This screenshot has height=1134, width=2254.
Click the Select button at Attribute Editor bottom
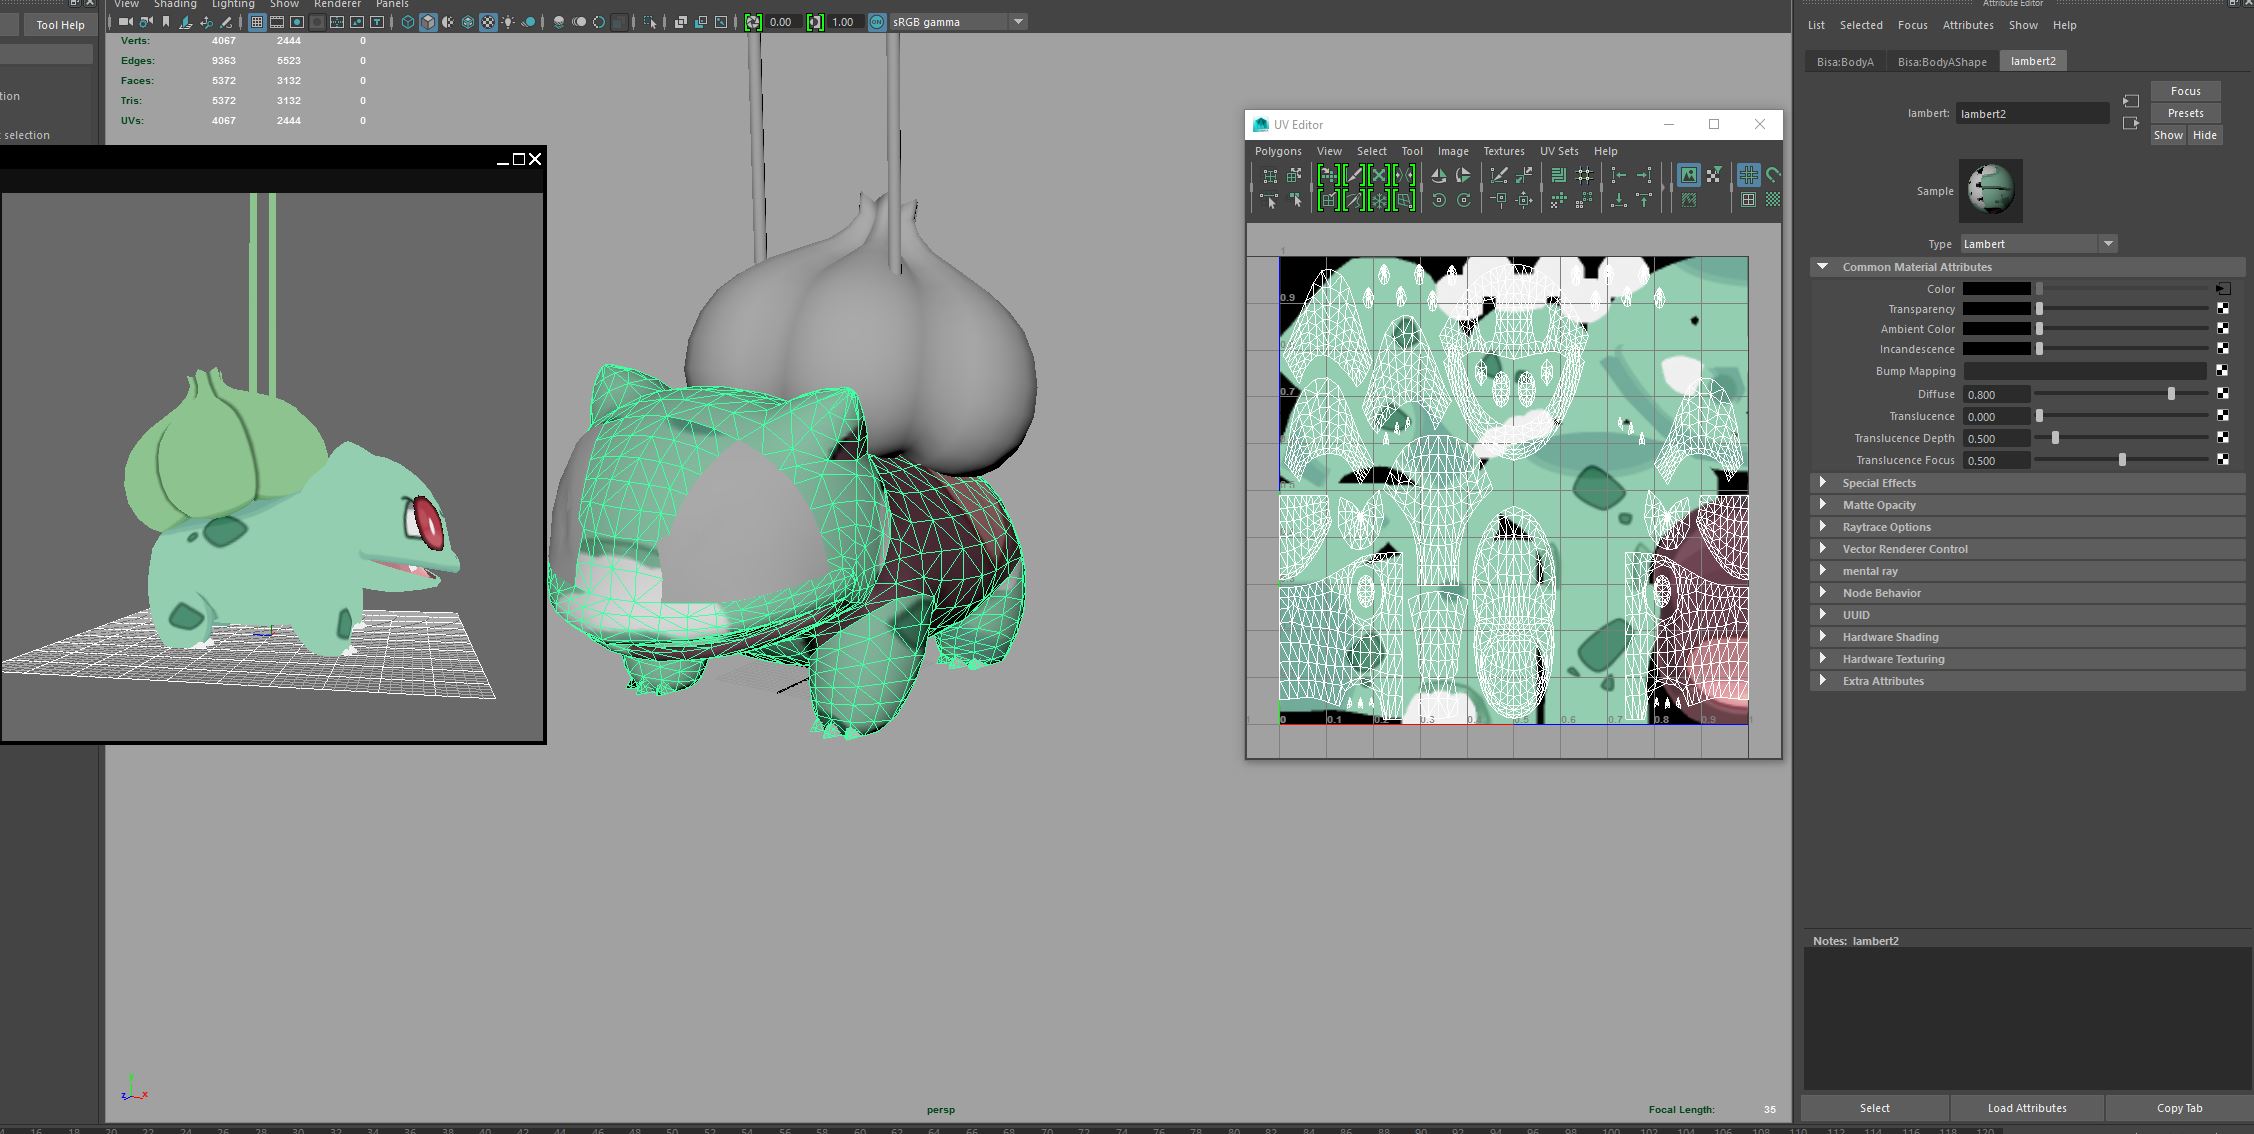tap(1874, 1108)
